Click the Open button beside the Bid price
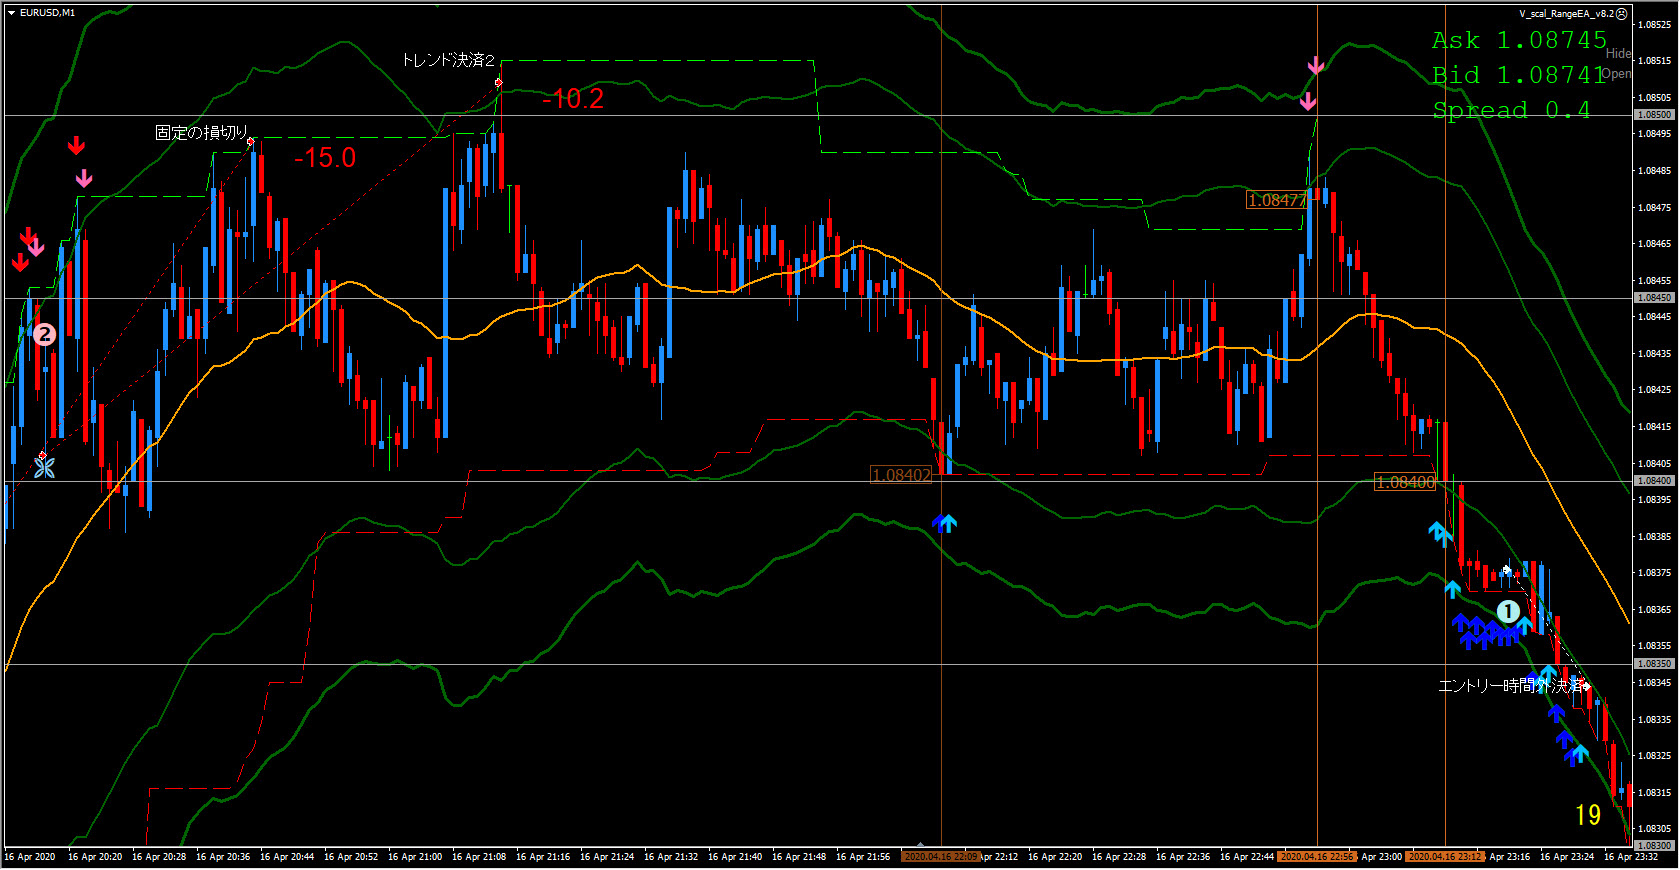The image size is (1680, 870). 1617,74
